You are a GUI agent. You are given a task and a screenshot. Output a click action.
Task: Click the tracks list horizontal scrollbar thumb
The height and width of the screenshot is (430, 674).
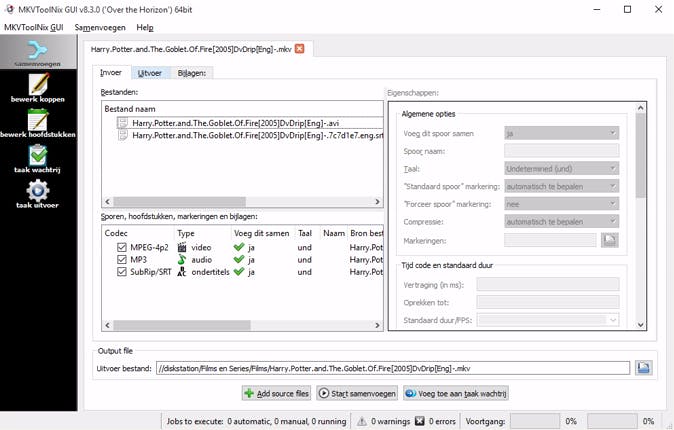[182, 325]
